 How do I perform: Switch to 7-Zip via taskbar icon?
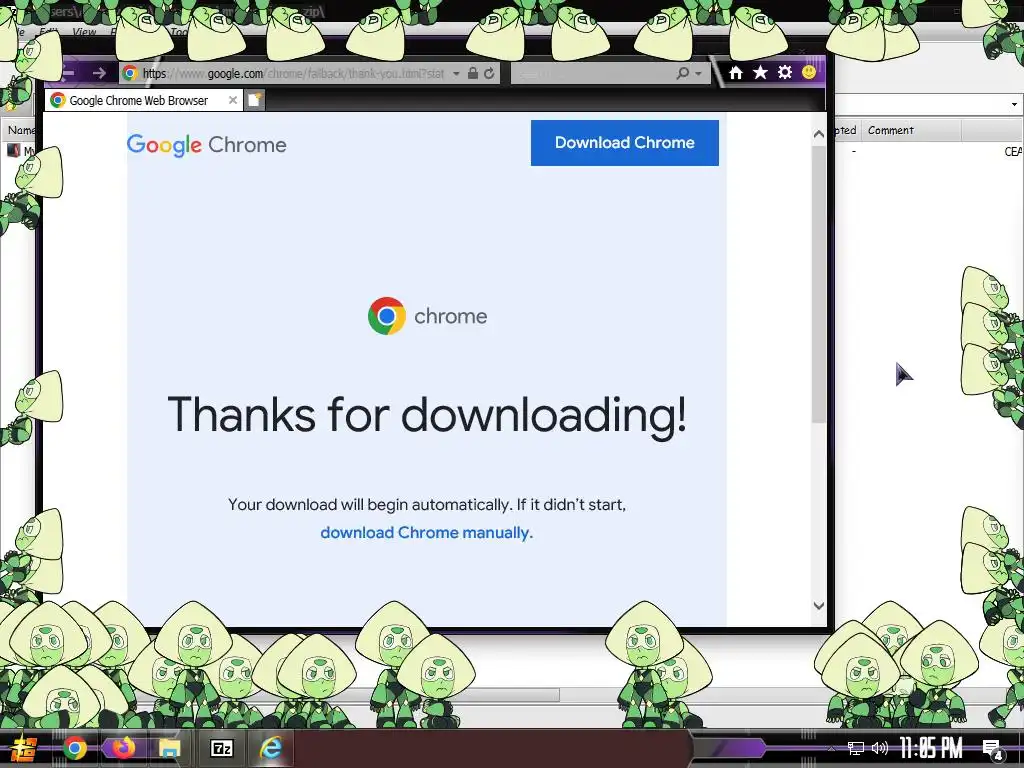(221, 748)
